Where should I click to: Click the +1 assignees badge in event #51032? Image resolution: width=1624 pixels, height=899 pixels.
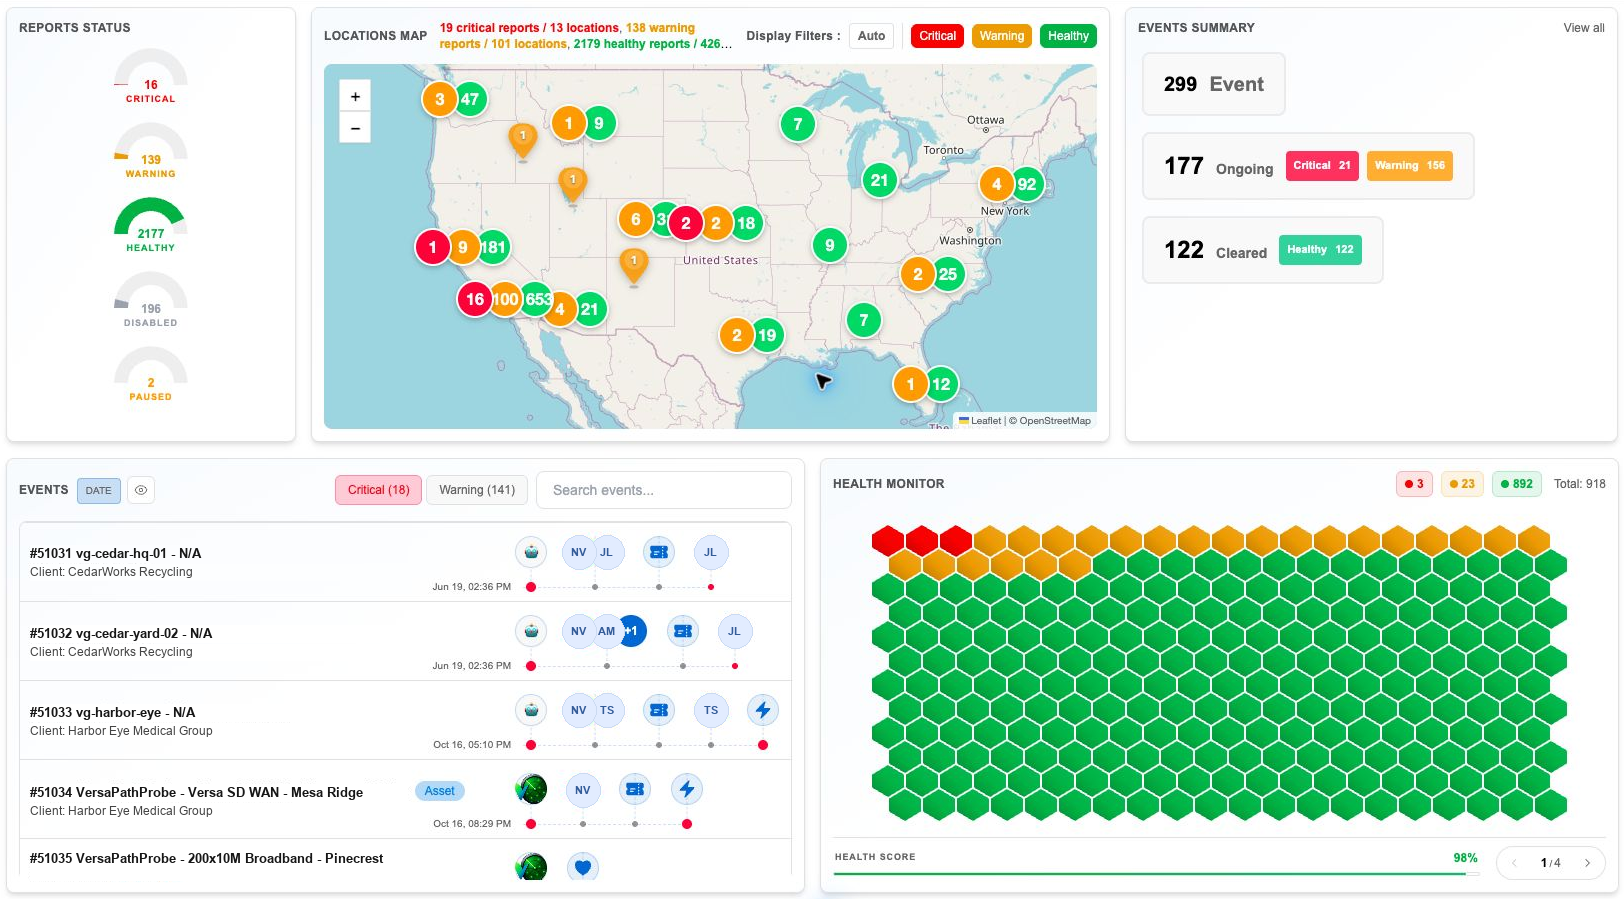point(633,631)
